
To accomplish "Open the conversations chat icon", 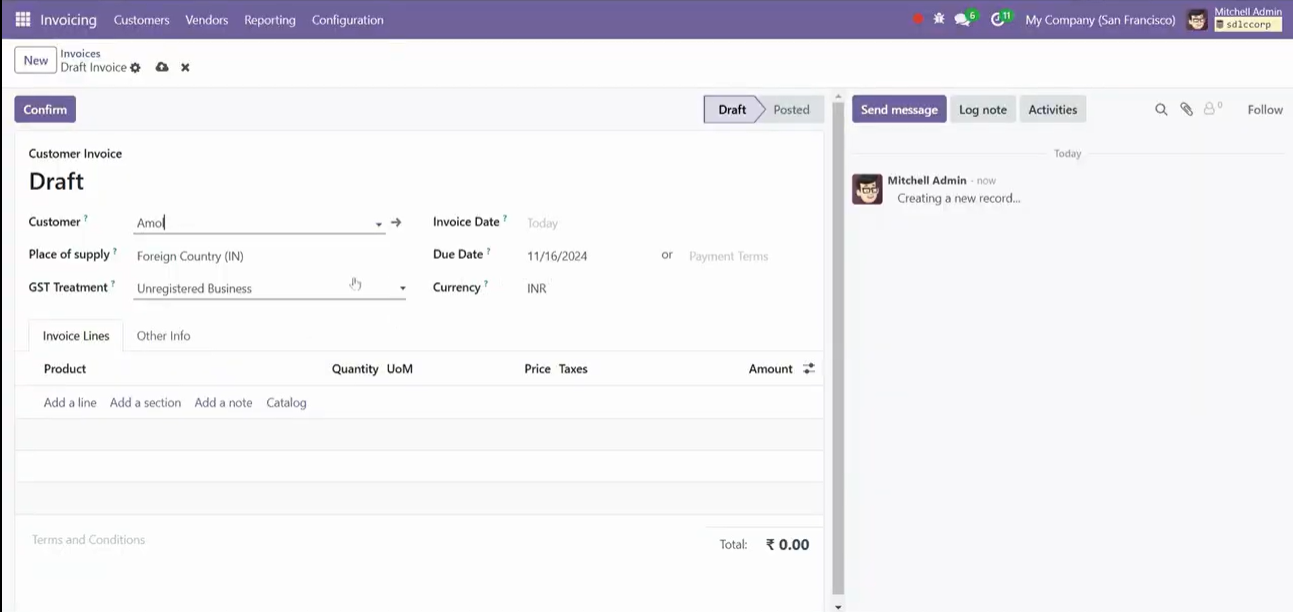I will [x=962, y=20].
